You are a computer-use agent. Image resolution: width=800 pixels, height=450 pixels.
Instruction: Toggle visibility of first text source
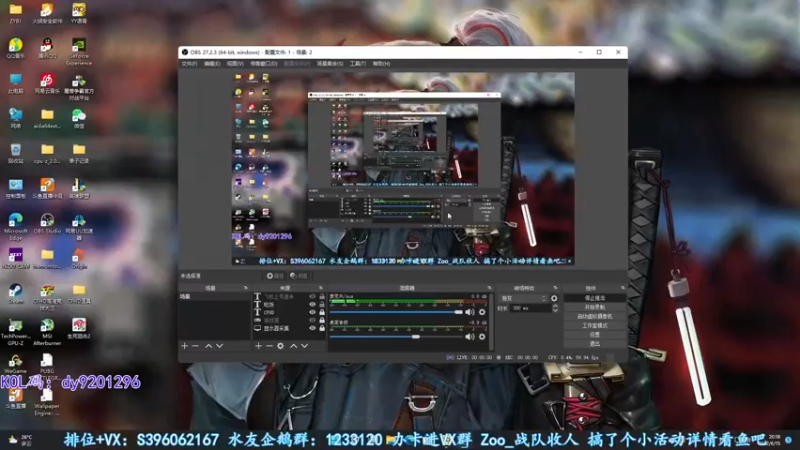click(312, 296)
